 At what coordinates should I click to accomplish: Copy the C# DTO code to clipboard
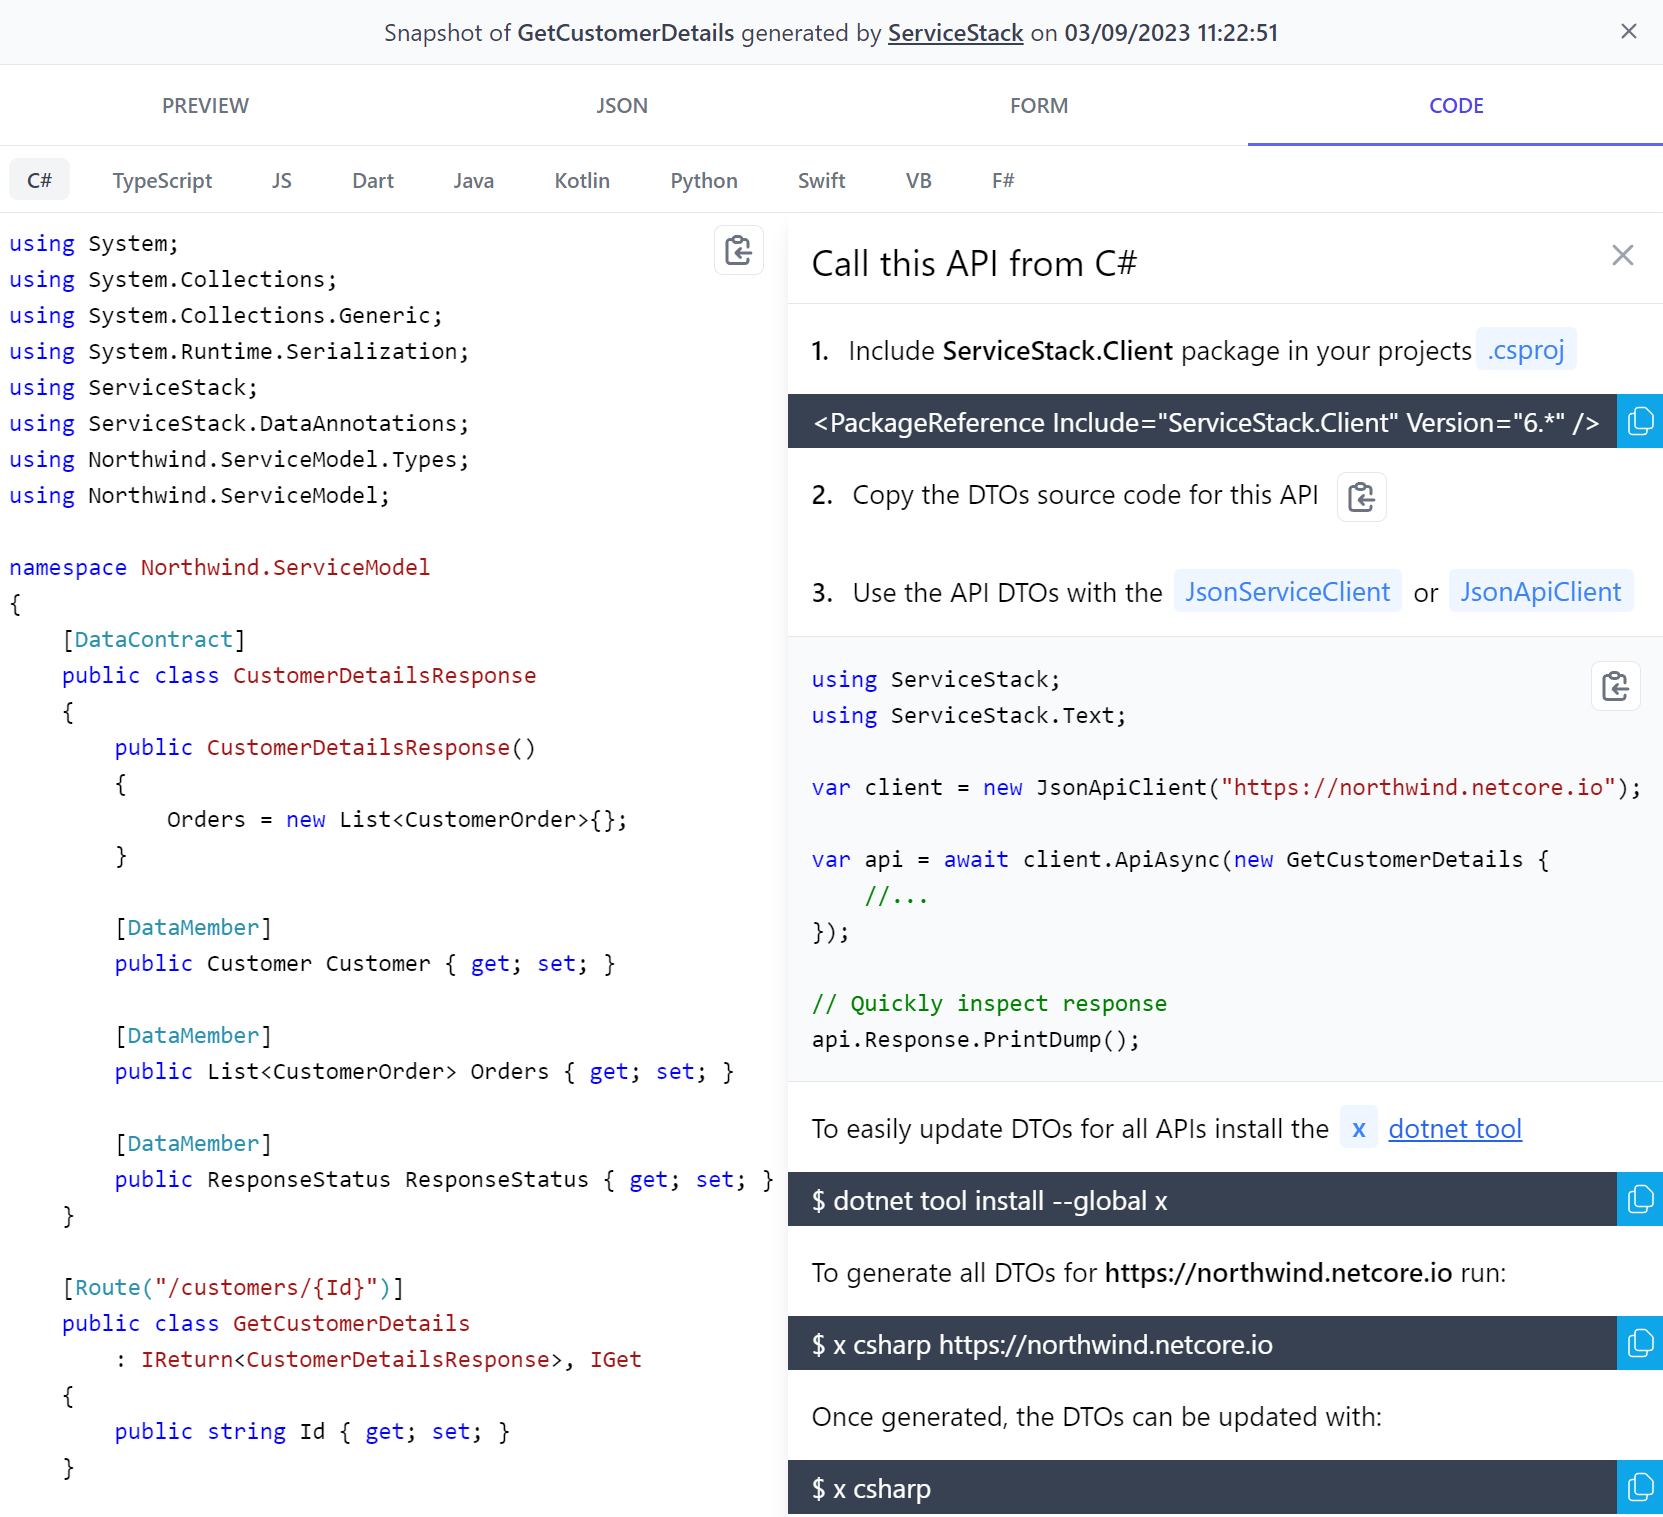tap(738, 250)
